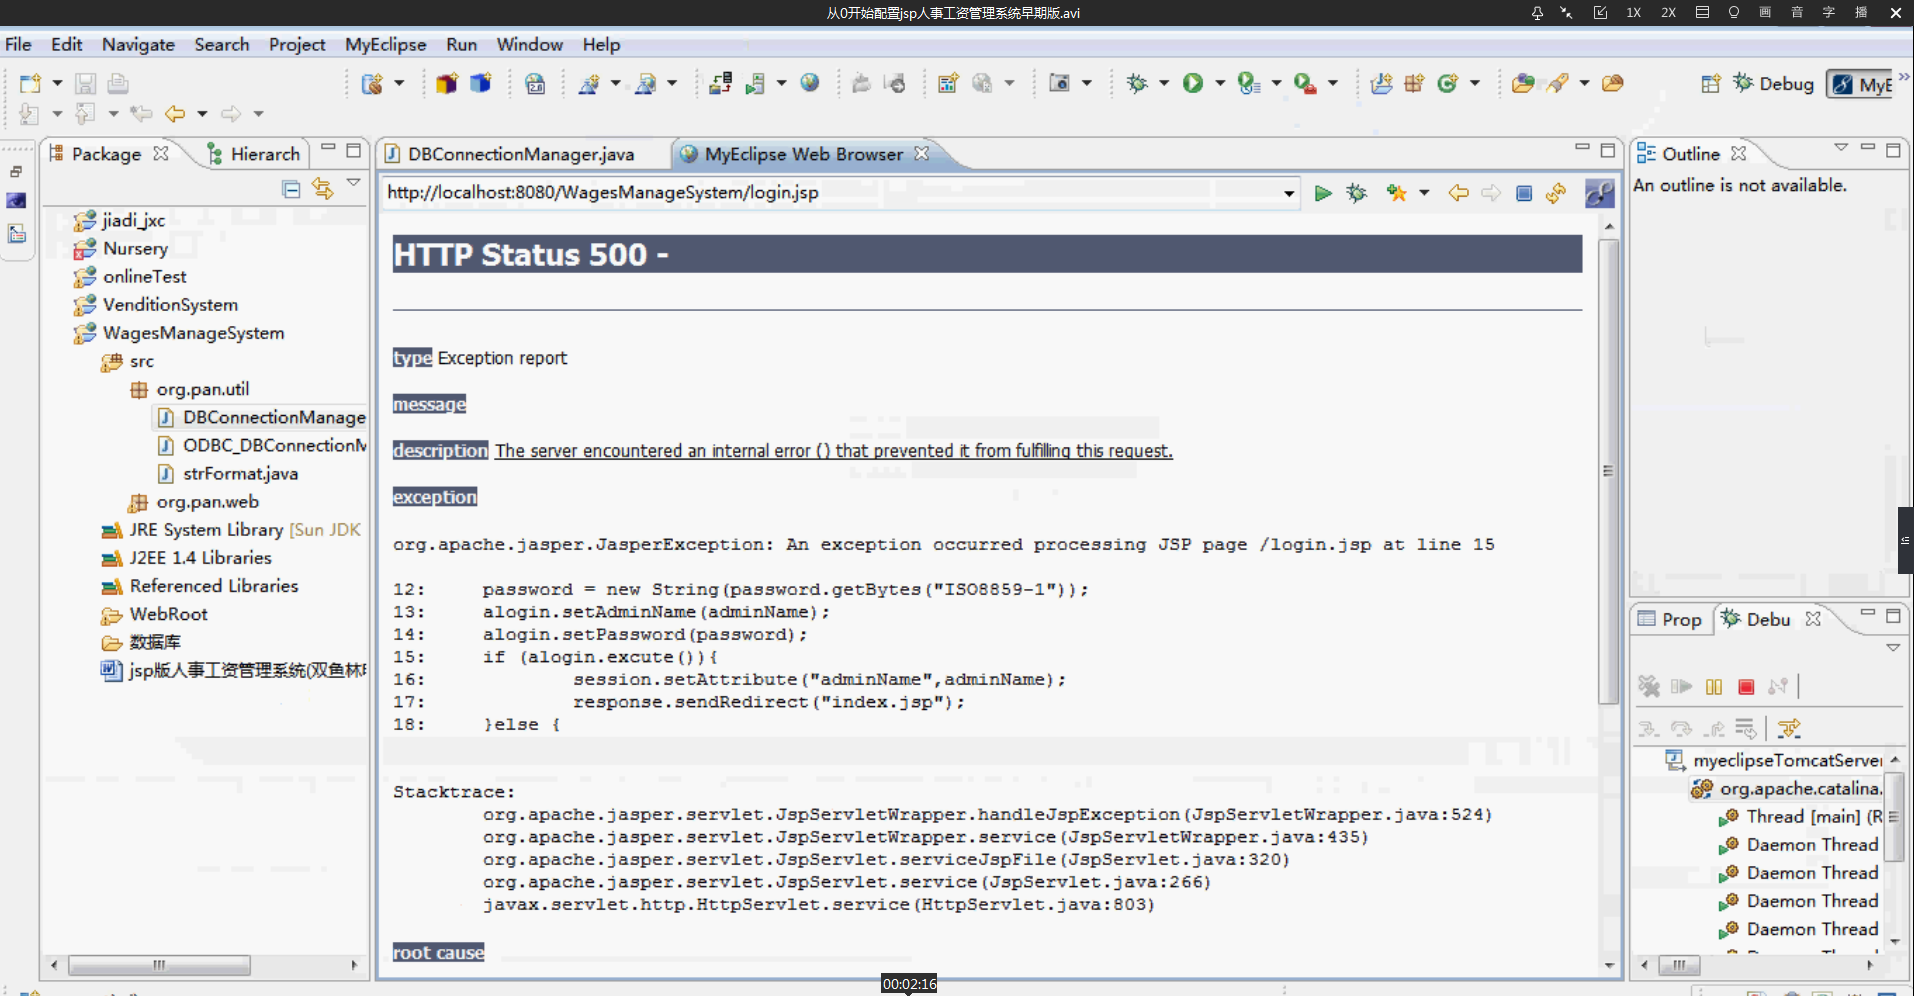1914x996 pixels.
Task: Toggle Link with Editor in Package Explorer
Action: click(x=322, y=188)
